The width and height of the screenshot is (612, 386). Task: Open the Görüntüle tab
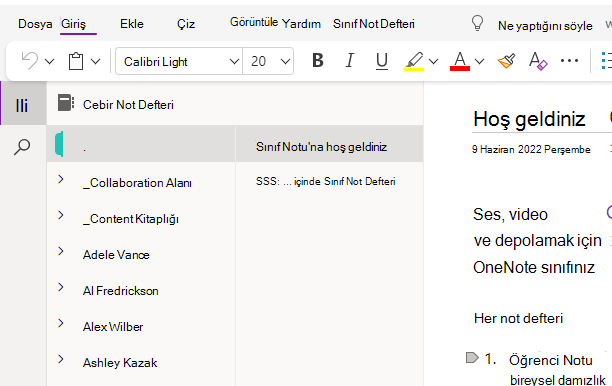point(254,22)
